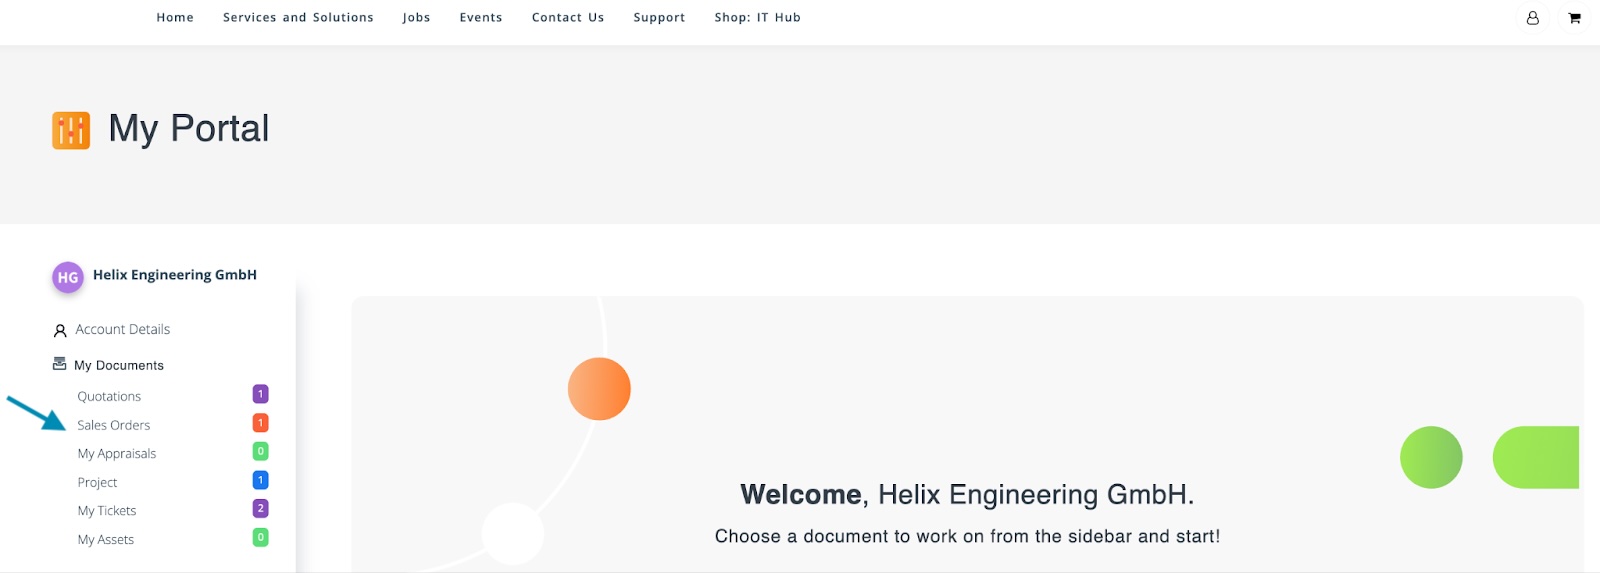Image resolution: width=1600 pixels, height=573 pixels.
Task: View My Appraisals documents
Action: (x=117, y=454)
